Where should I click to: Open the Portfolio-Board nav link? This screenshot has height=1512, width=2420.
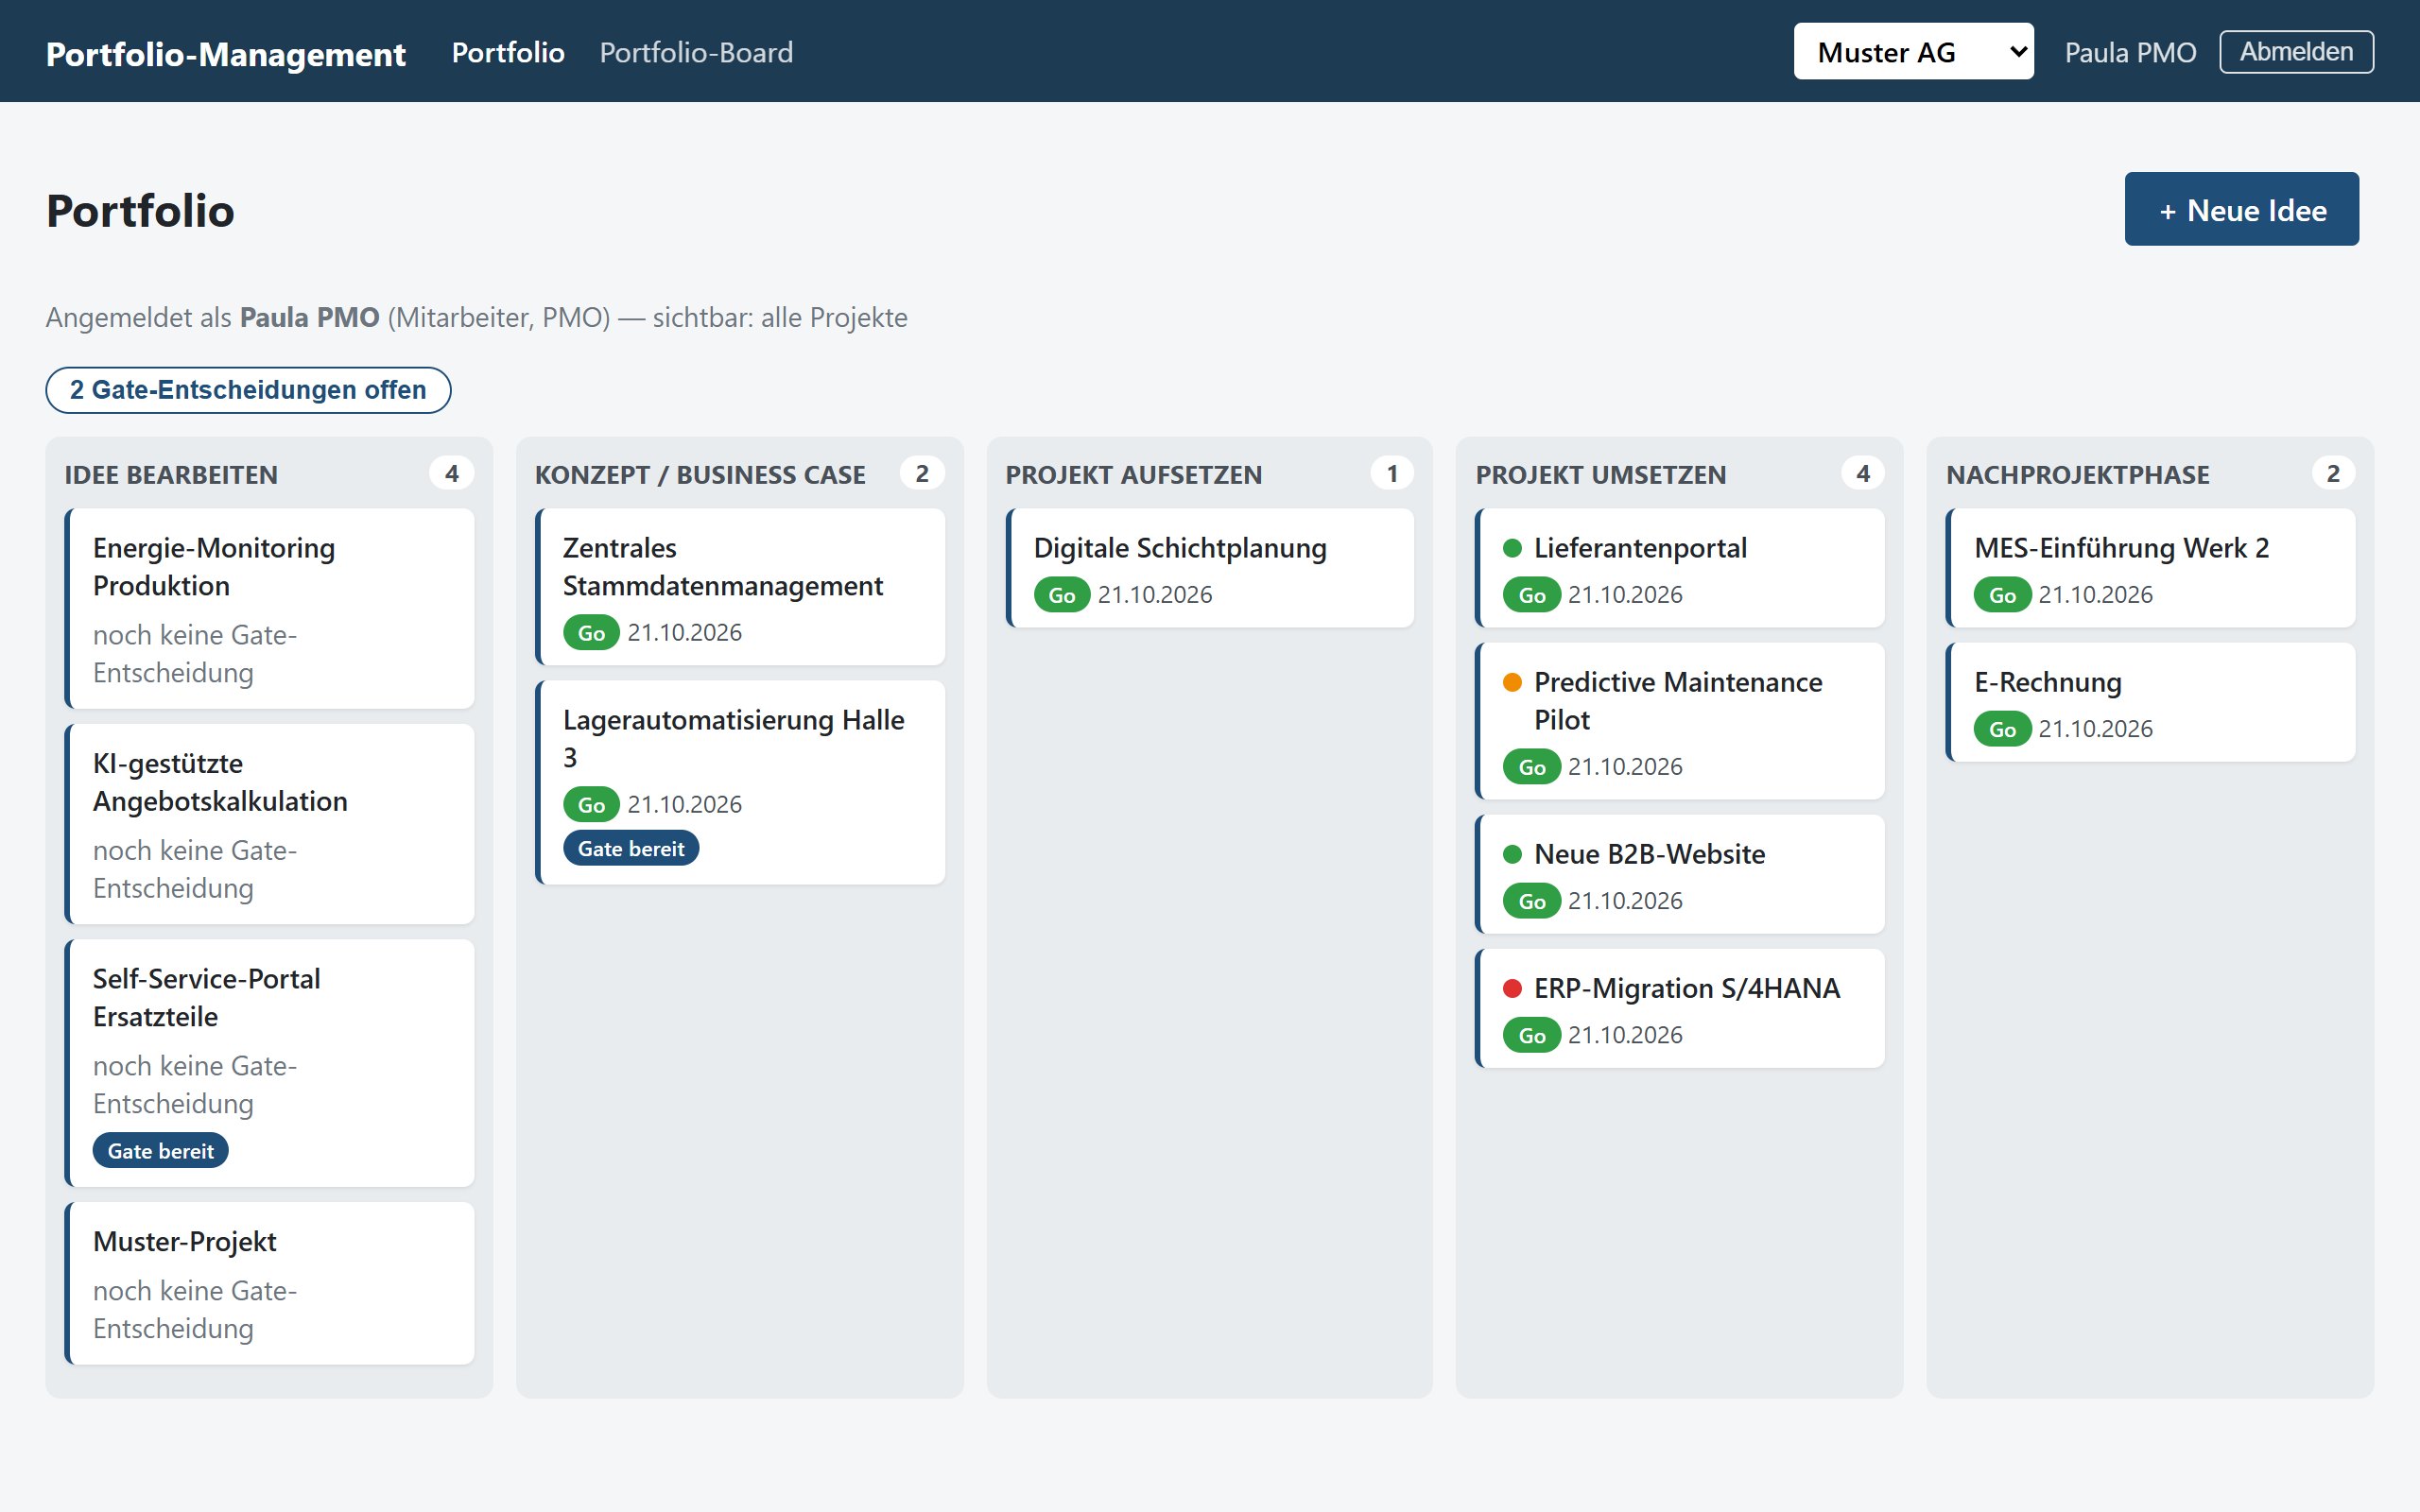tap(696, 52)
